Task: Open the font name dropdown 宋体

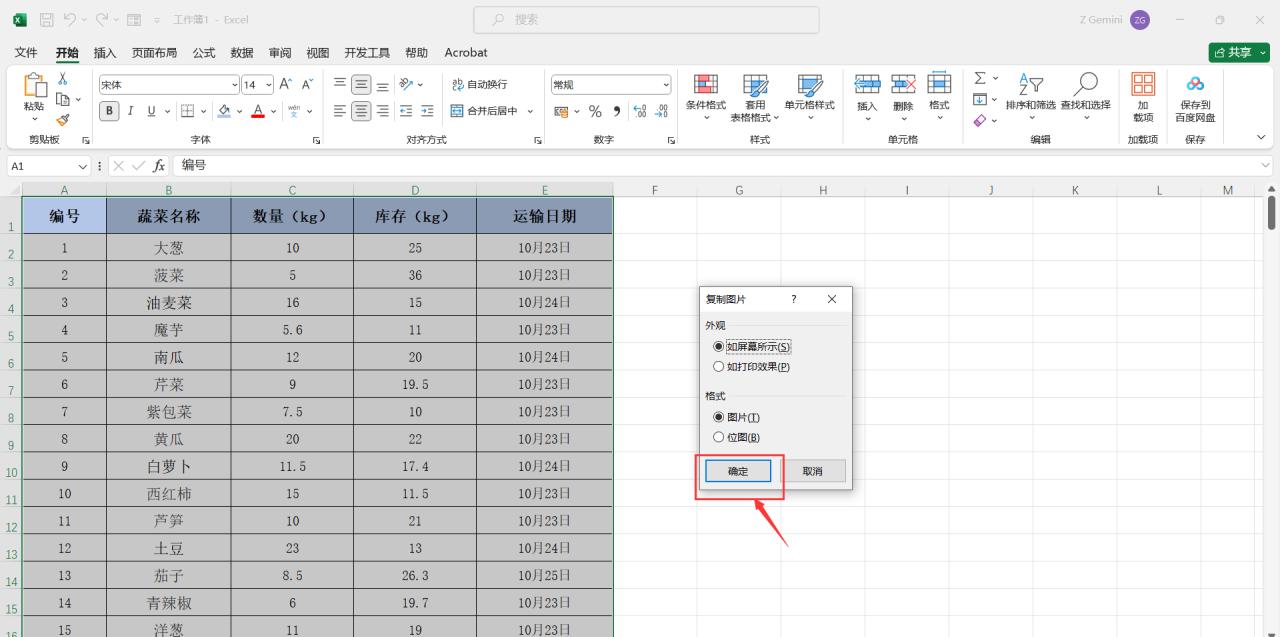Action: [235, 85]
